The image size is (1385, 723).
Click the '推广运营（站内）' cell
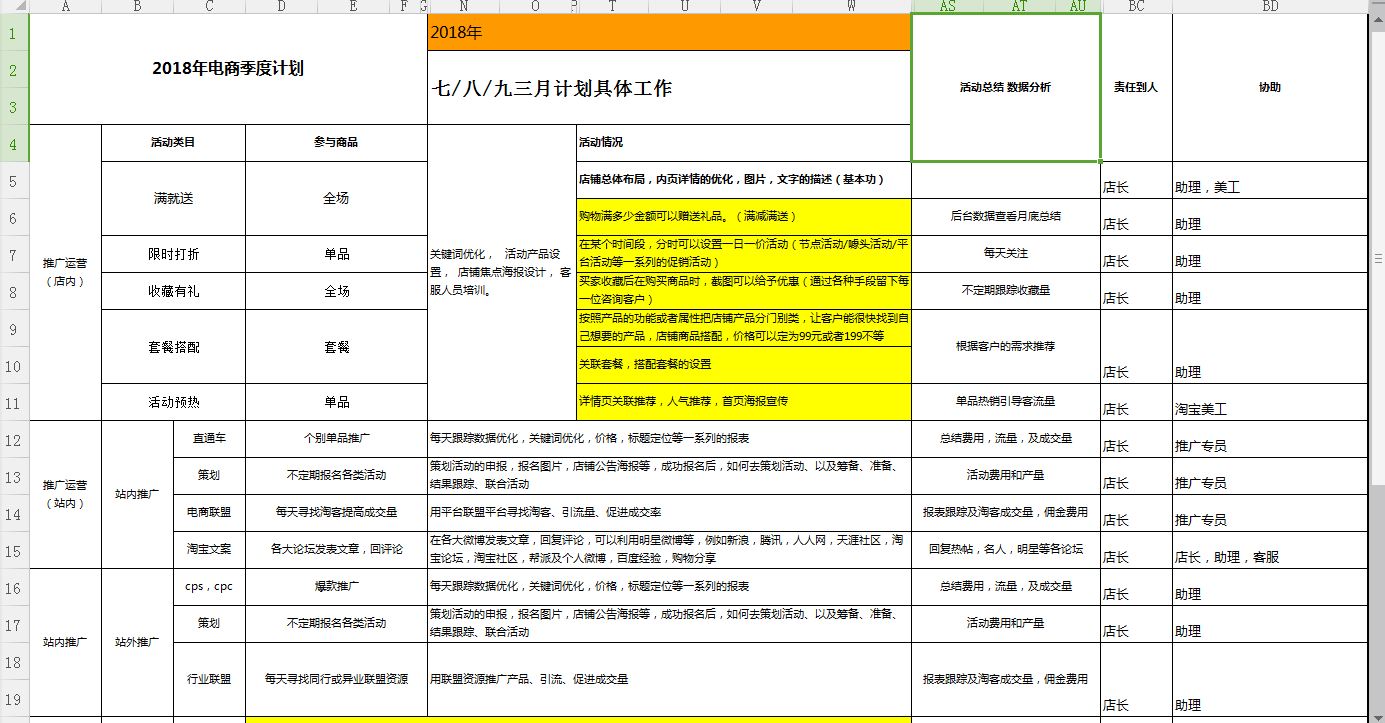pyautogui.click(x=65, y=495)
